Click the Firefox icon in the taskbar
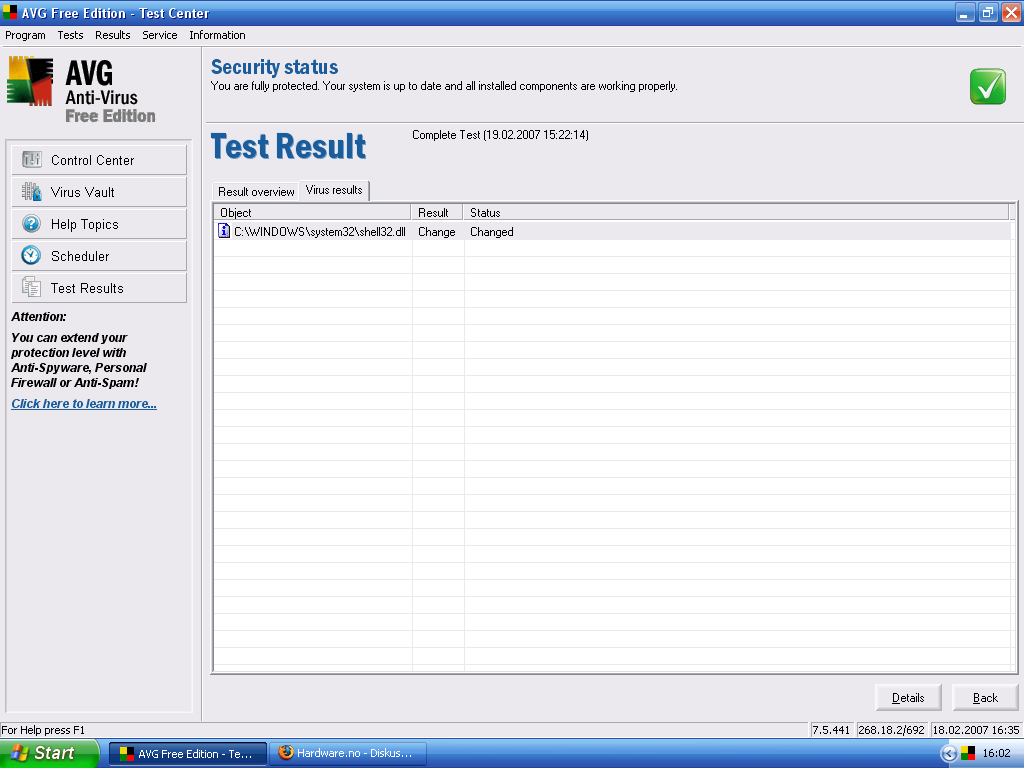Image resolution: width=1024 pixels, height=768 pixels. (285, 753)
